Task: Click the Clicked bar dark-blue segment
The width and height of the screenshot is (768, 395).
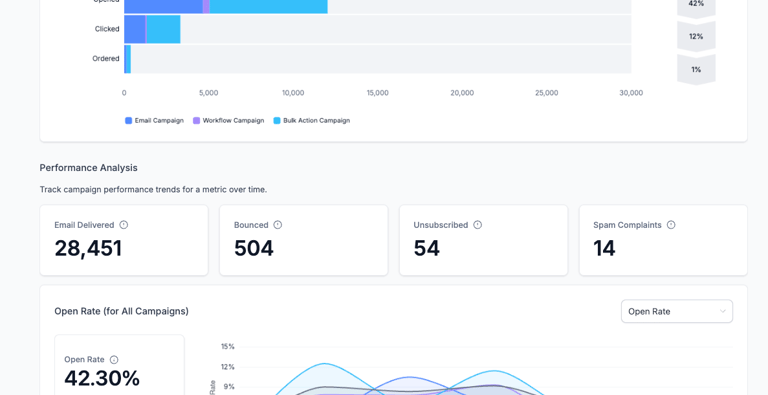Action: click(135, 29)
